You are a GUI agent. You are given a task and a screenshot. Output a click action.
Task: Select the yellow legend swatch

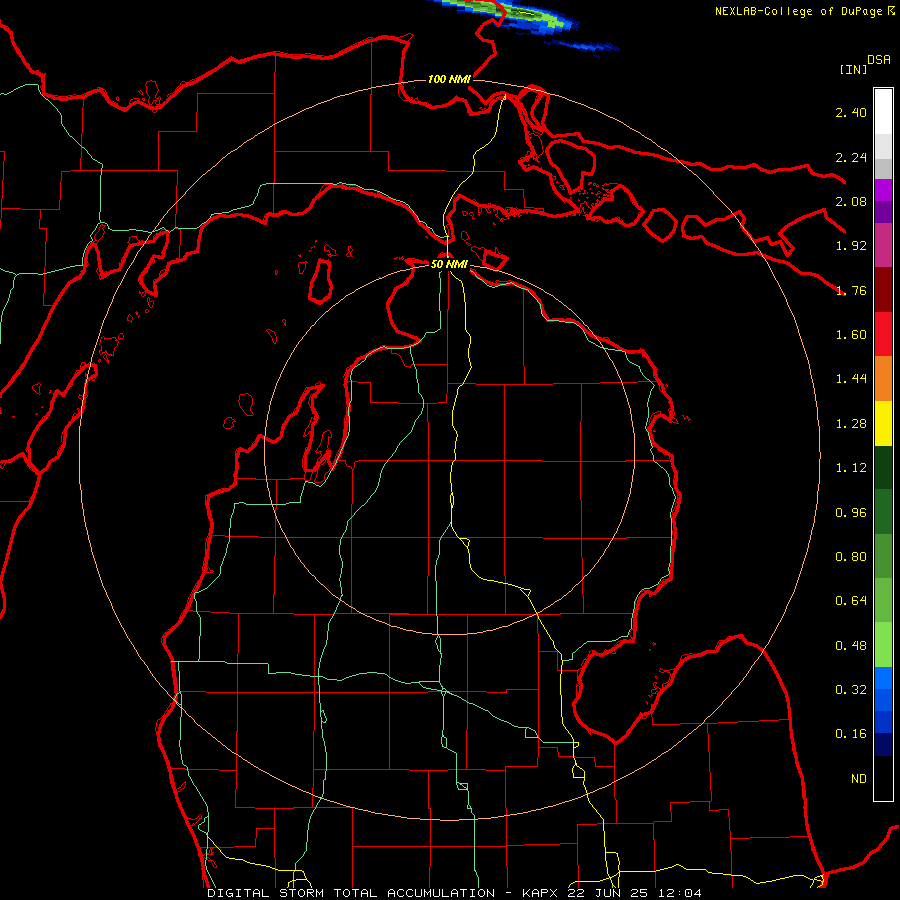coord(883,423)
